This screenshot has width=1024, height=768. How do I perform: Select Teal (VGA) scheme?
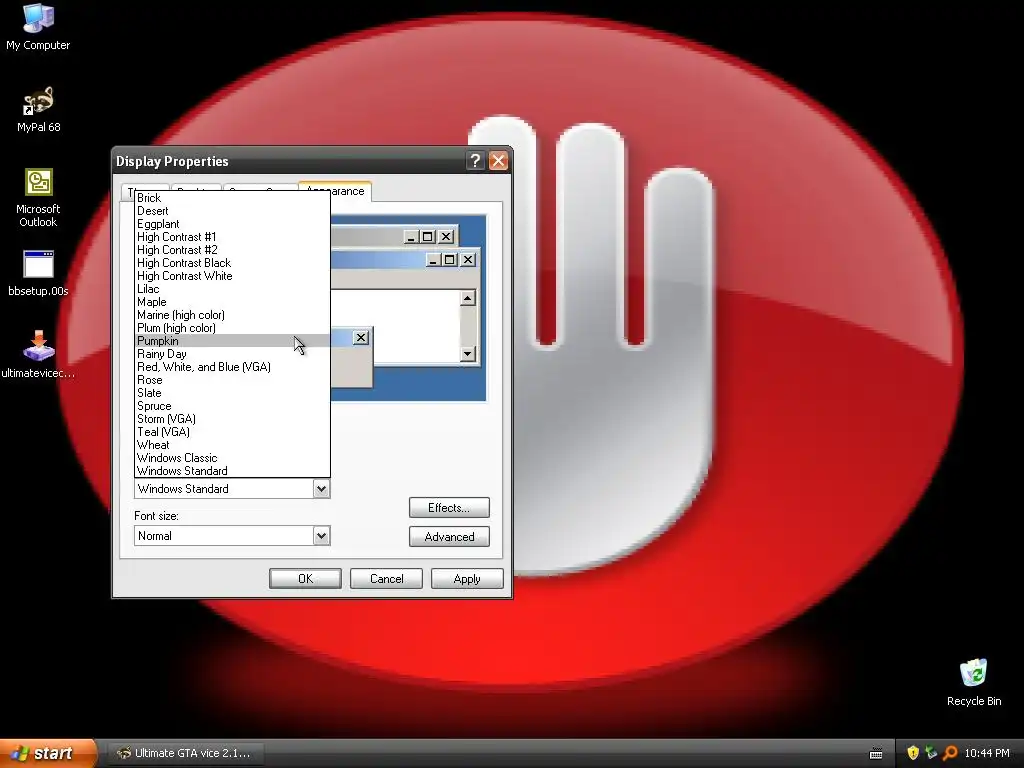click(232, 432)
